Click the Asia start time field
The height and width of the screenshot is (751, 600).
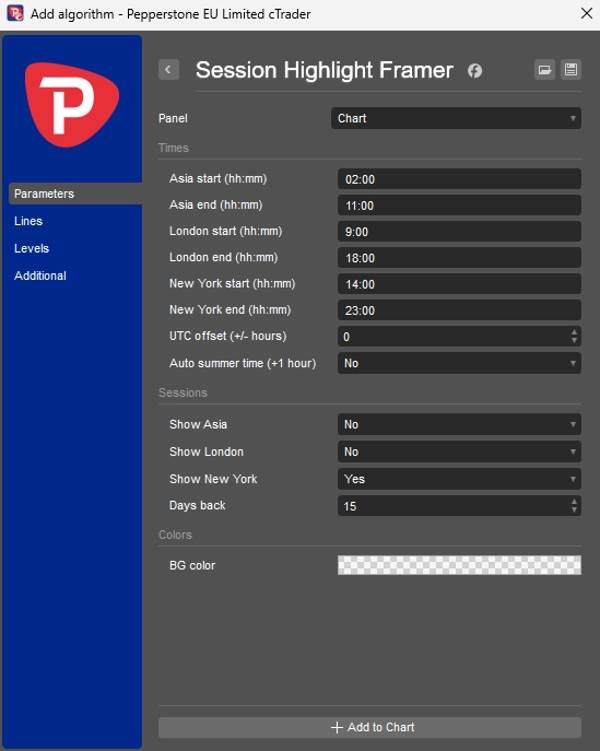coord(459,179)
